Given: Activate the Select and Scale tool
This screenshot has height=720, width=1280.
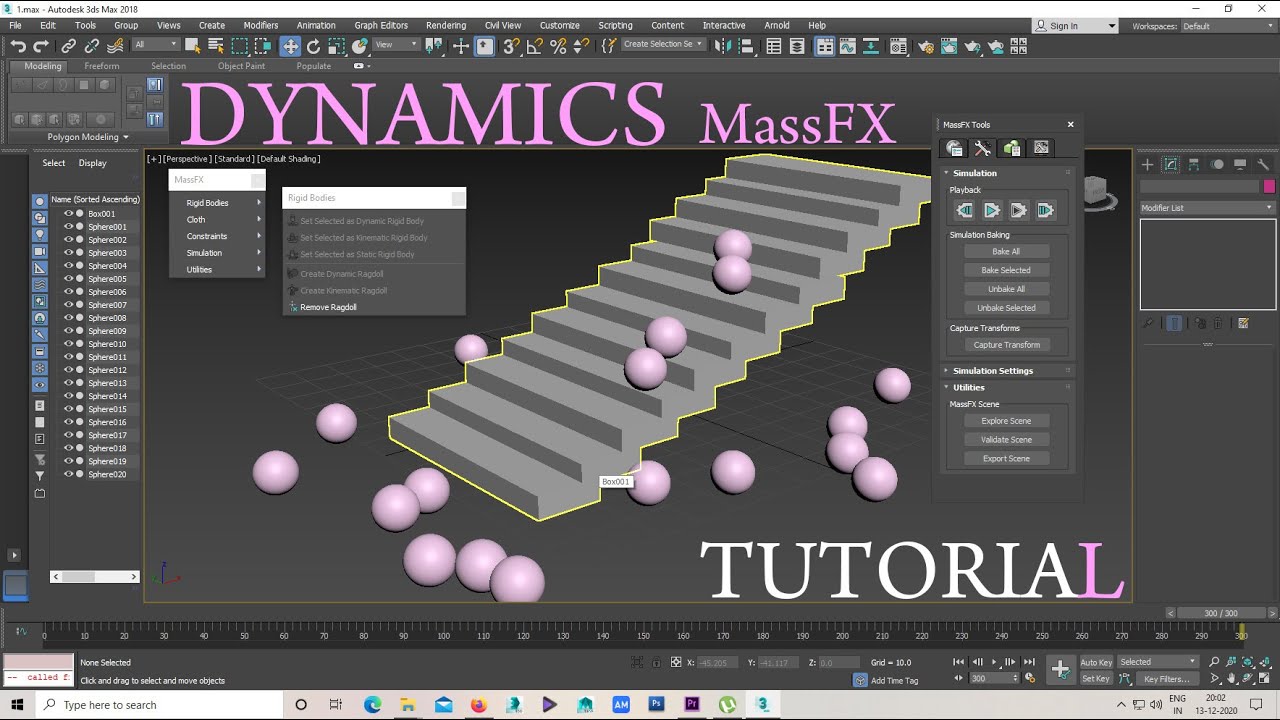Looking at the screenshot, I should (337, 46).
